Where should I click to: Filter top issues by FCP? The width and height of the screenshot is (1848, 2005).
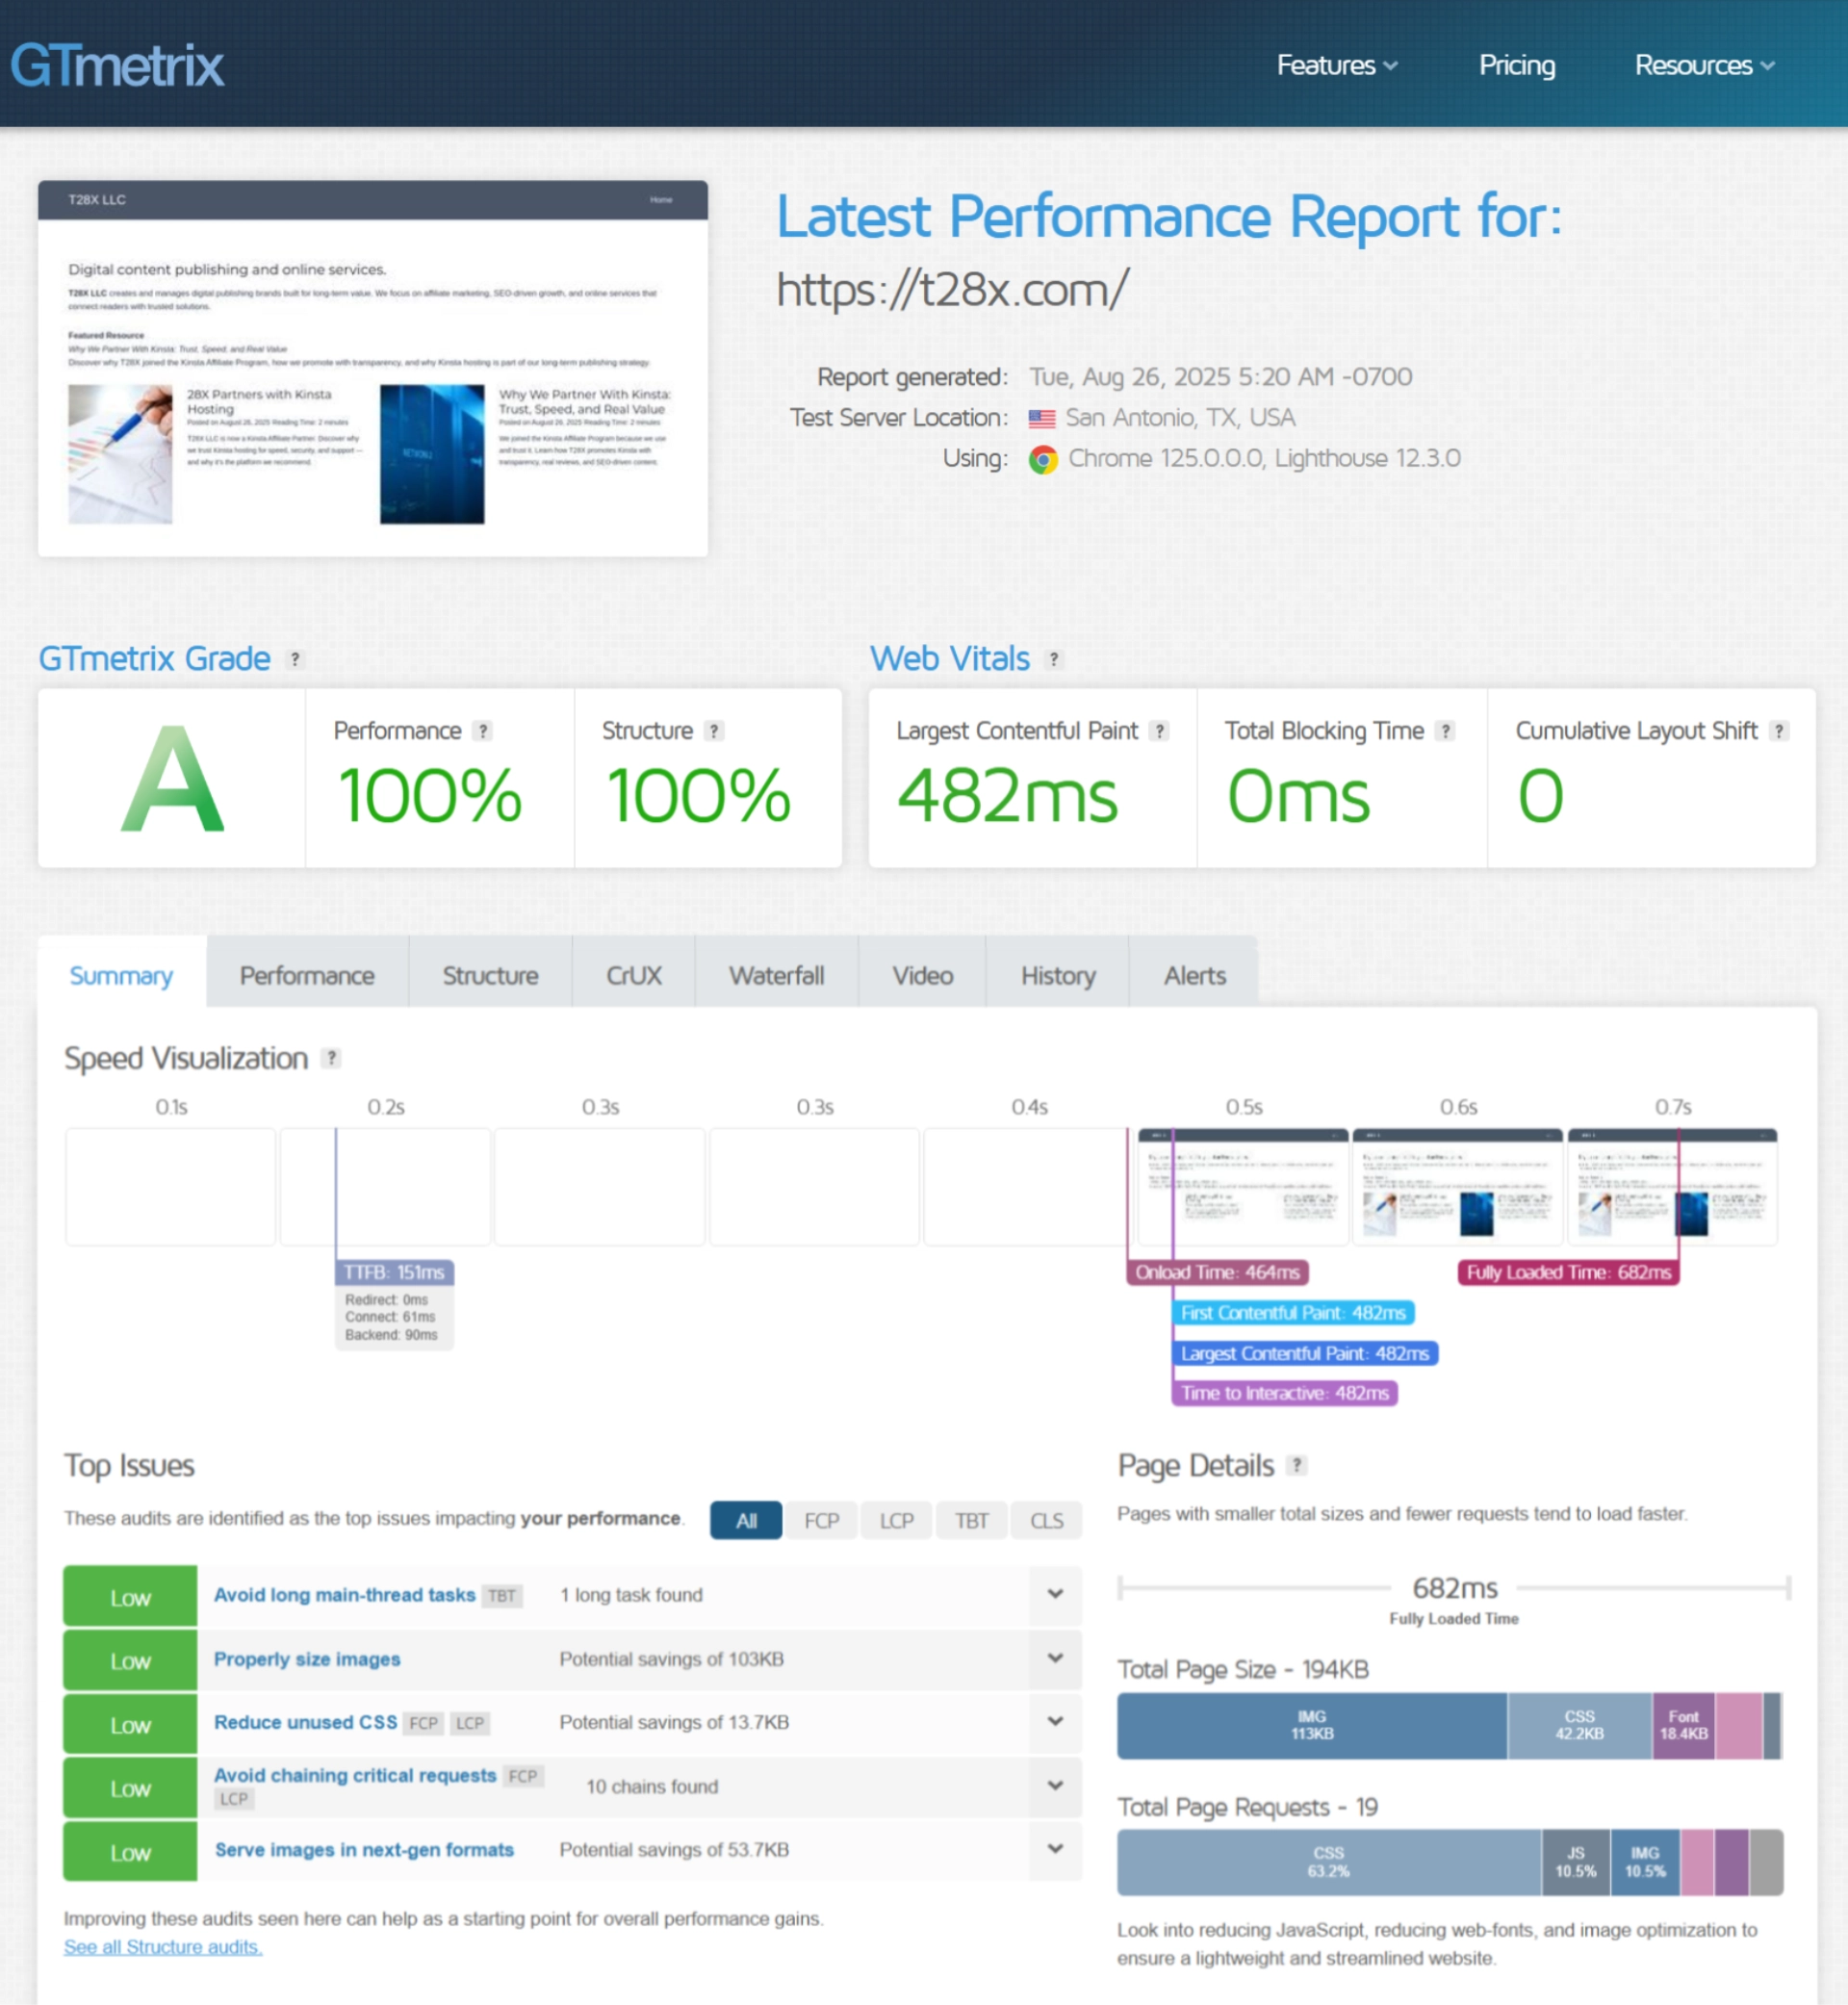pos(822,1520)
